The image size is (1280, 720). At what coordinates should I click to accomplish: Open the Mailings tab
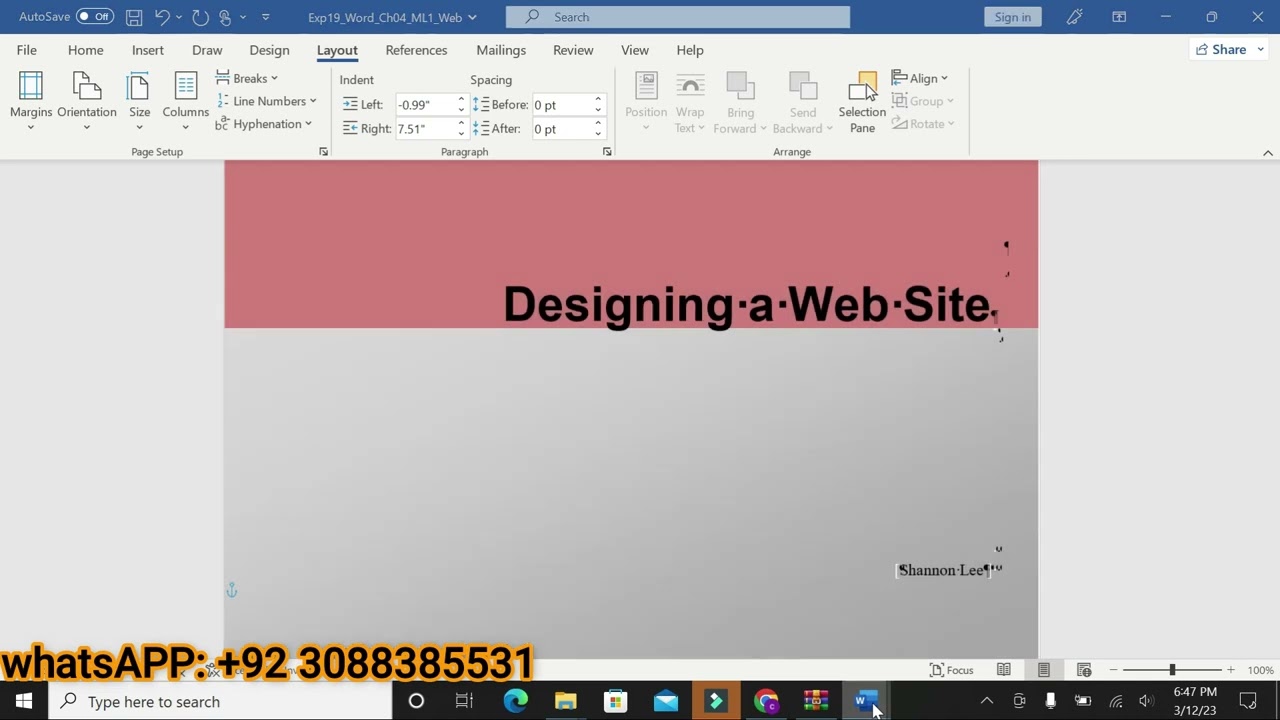[501, 50]
